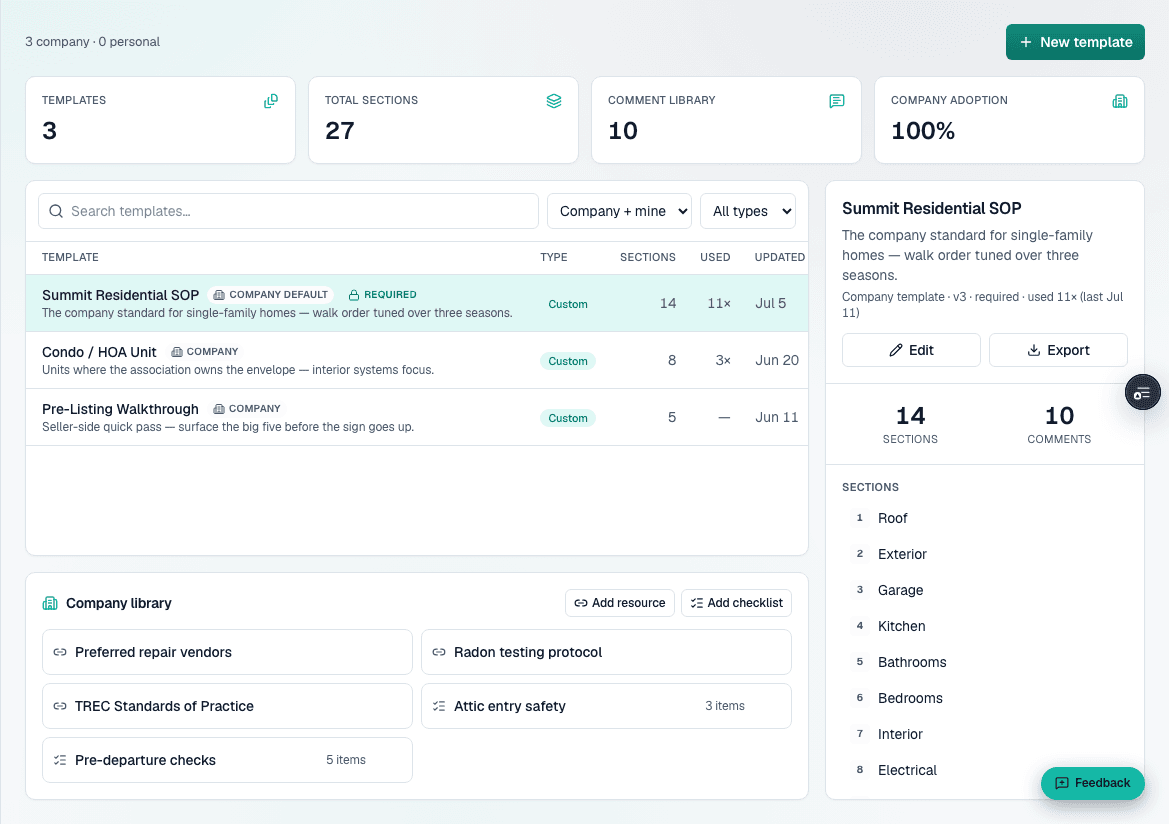Click the SECTIONS column header
This screenshot has height=824, width=1169.
tap(647, 257)
